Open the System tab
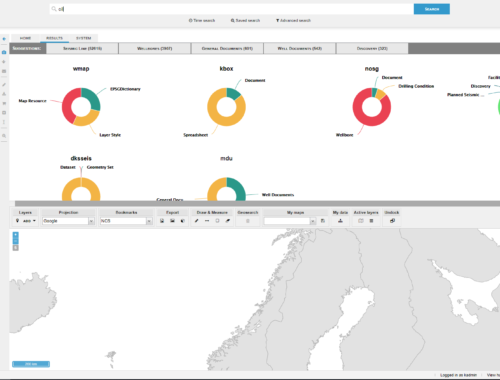Viewport: 500px width, 380px height. pyautogui.click(x=83, y=38)
